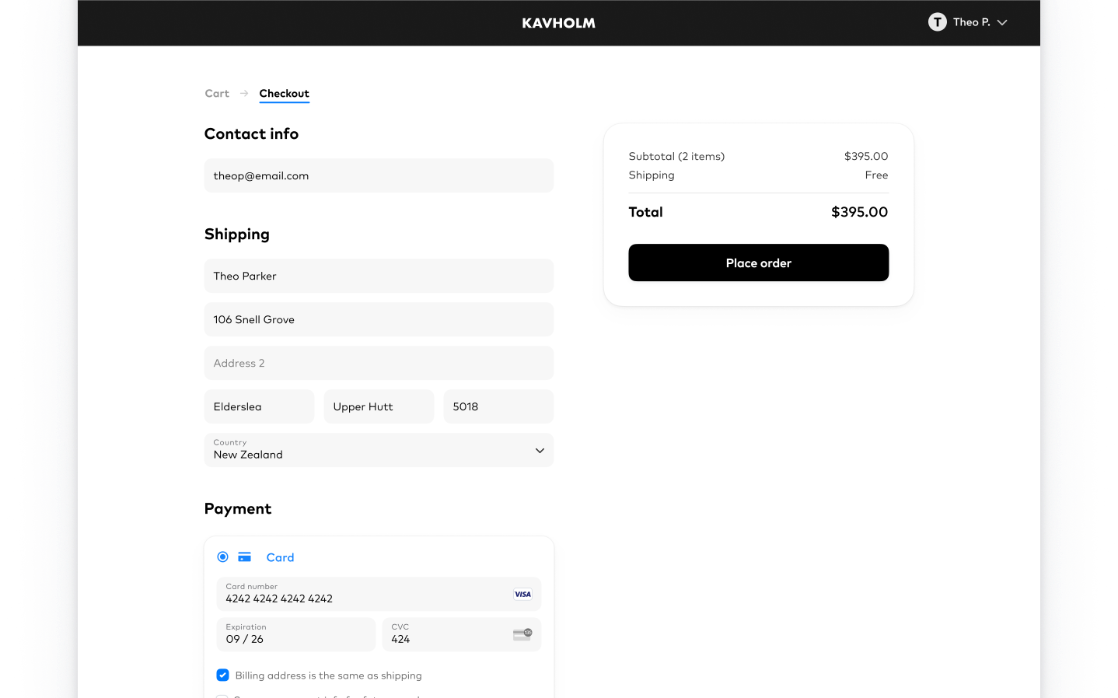
Task: Click the credit card icon beside Card
Action: 245,557
